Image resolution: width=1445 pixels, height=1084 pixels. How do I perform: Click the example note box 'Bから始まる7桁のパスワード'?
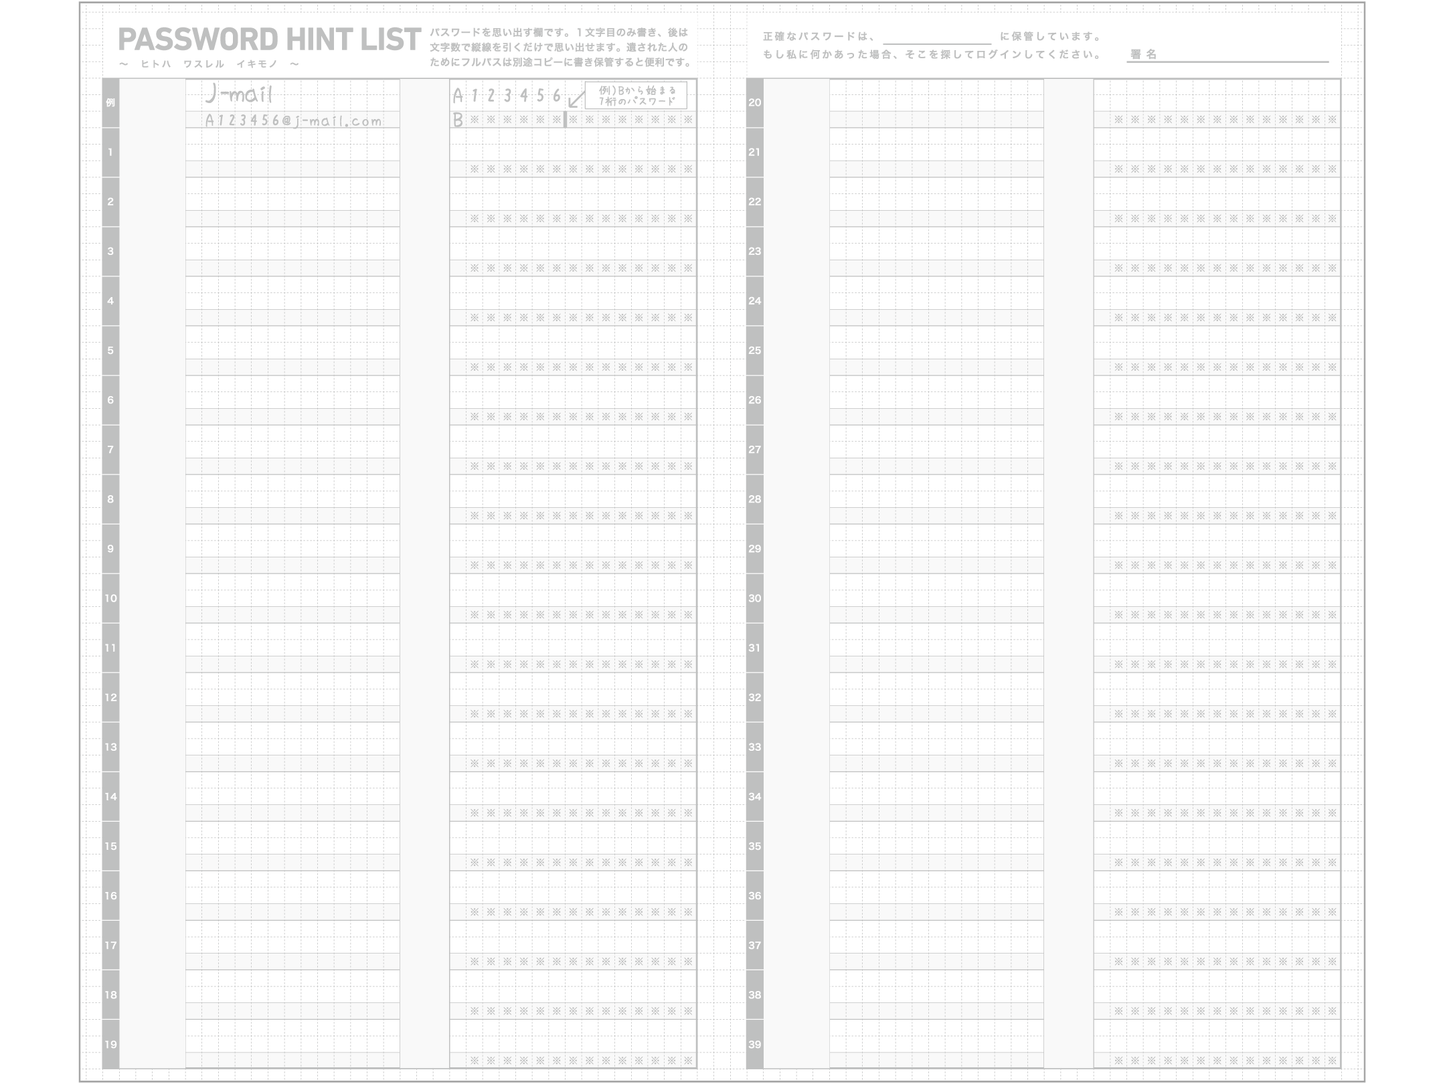coord(636,95)
